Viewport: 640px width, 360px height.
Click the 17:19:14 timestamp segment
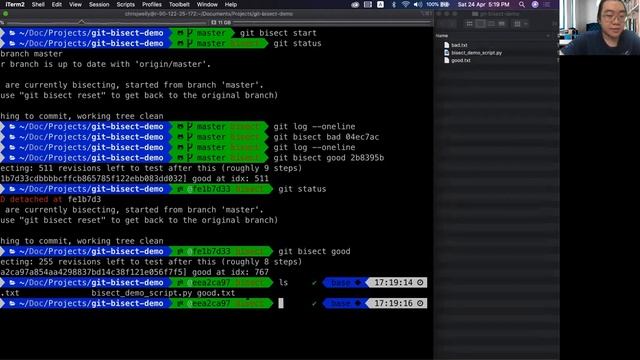click(x=398, y=282)
